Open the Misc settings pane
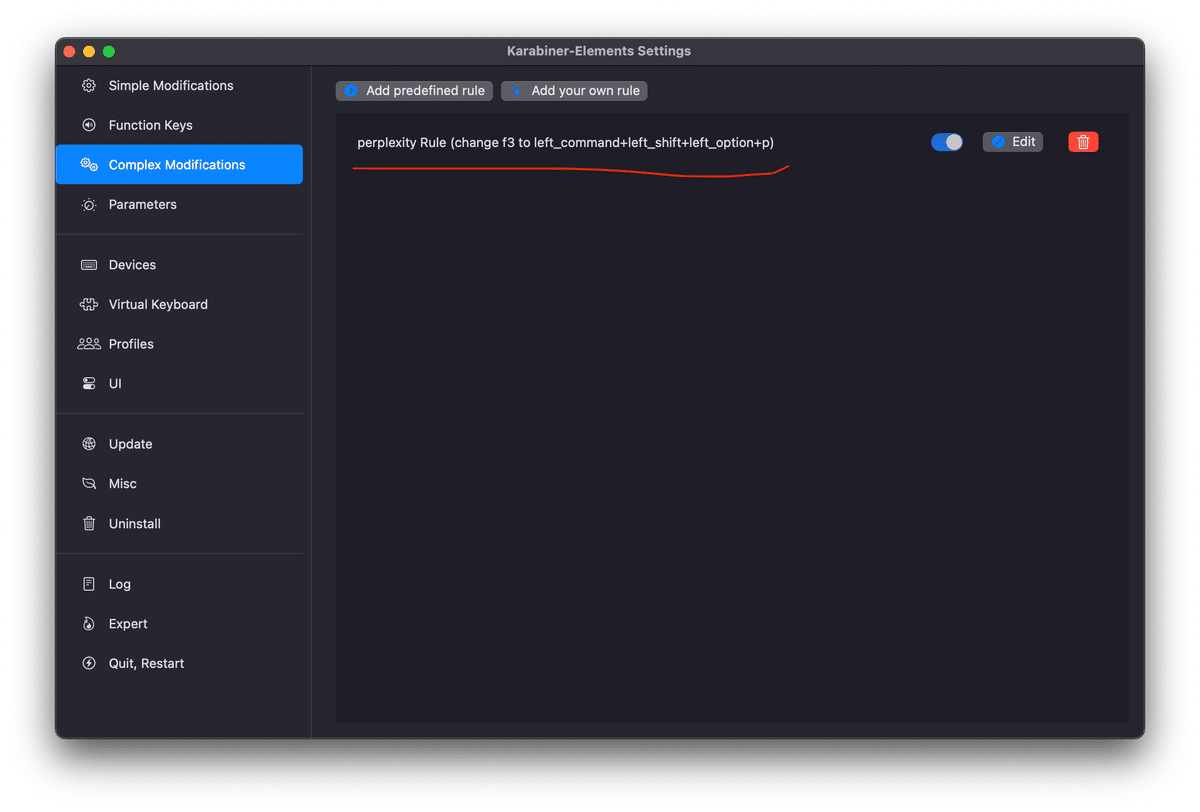The width and height of the screenshot is (1200, 812). [123, 484]
